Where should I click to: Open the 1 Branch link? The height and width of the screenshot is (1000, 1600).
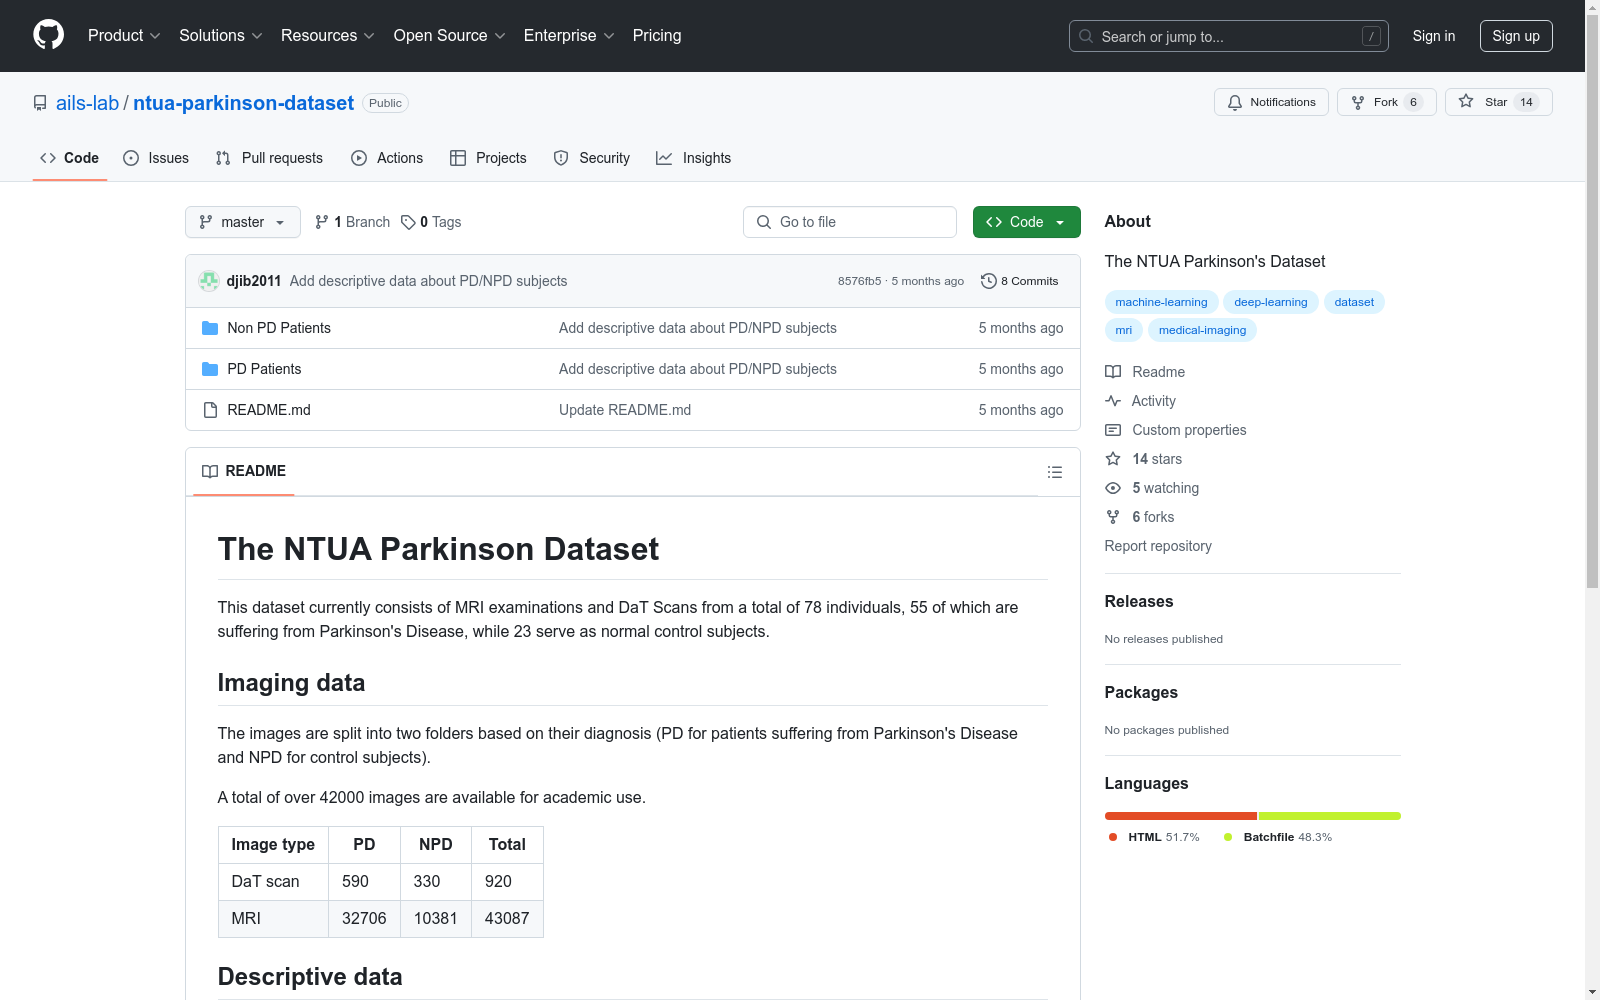click(x=352, y=222)
